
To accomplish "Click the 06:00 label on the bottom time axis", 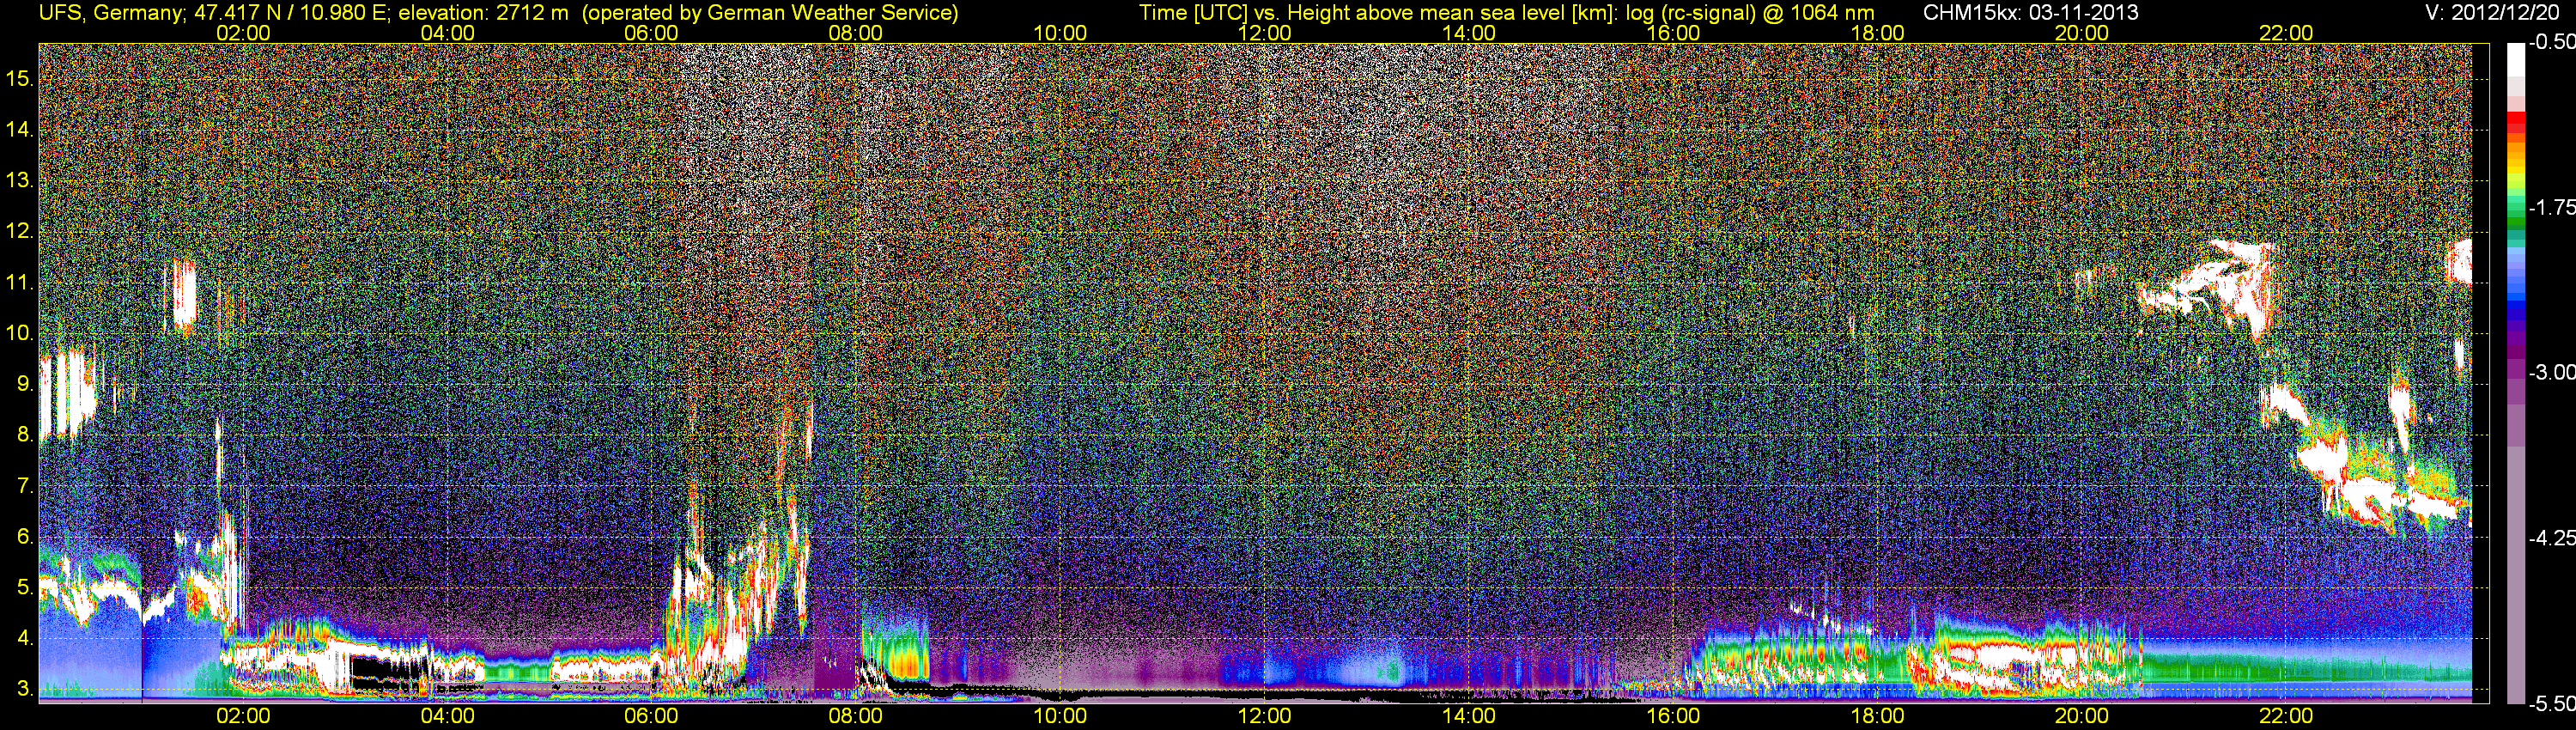I will [651, 716].
